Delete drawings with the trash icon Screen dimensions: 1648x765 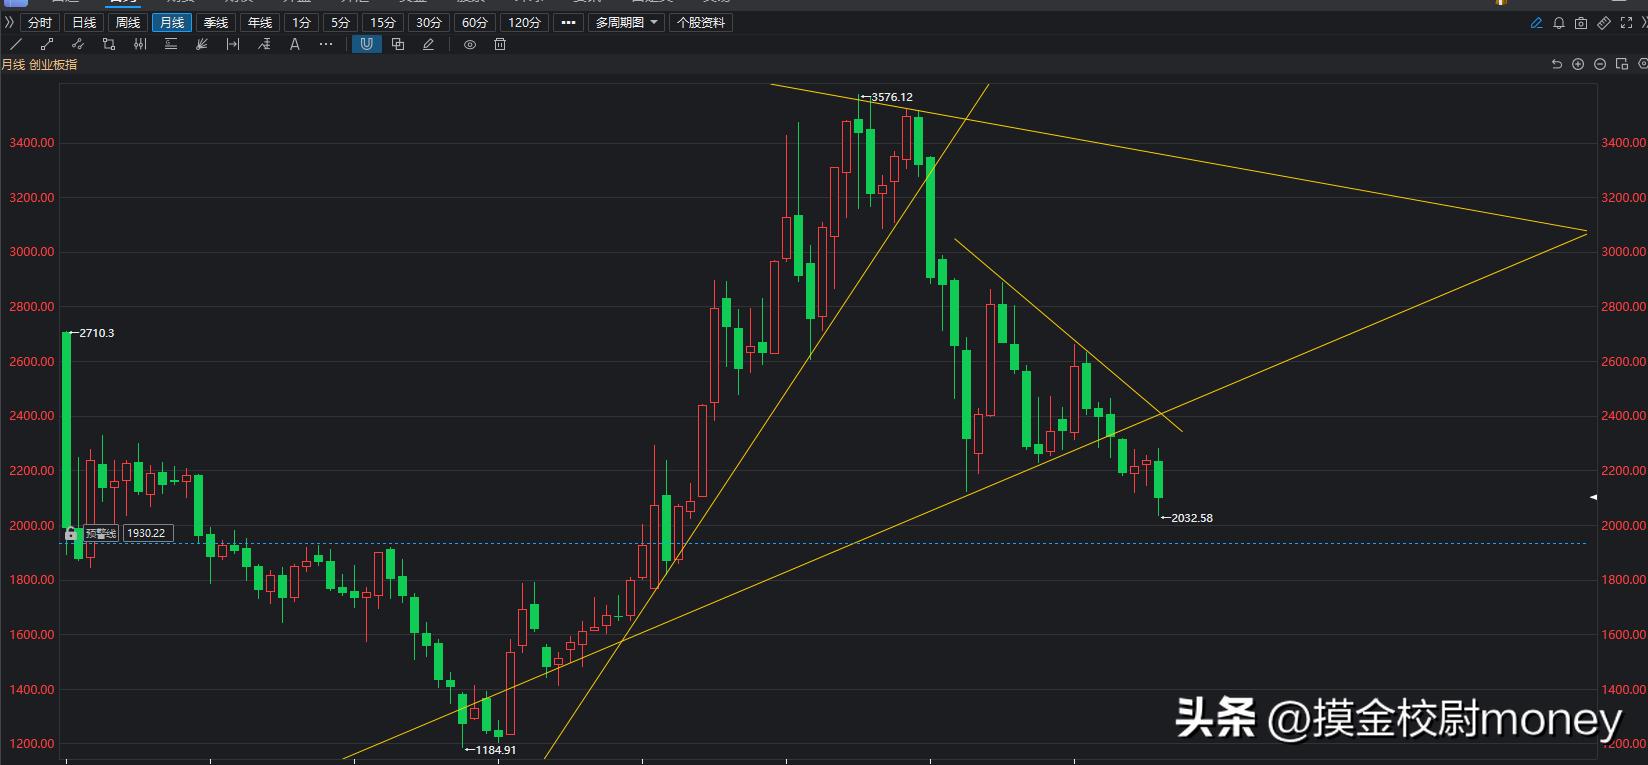pyautogui.click(x=501, y=44)
